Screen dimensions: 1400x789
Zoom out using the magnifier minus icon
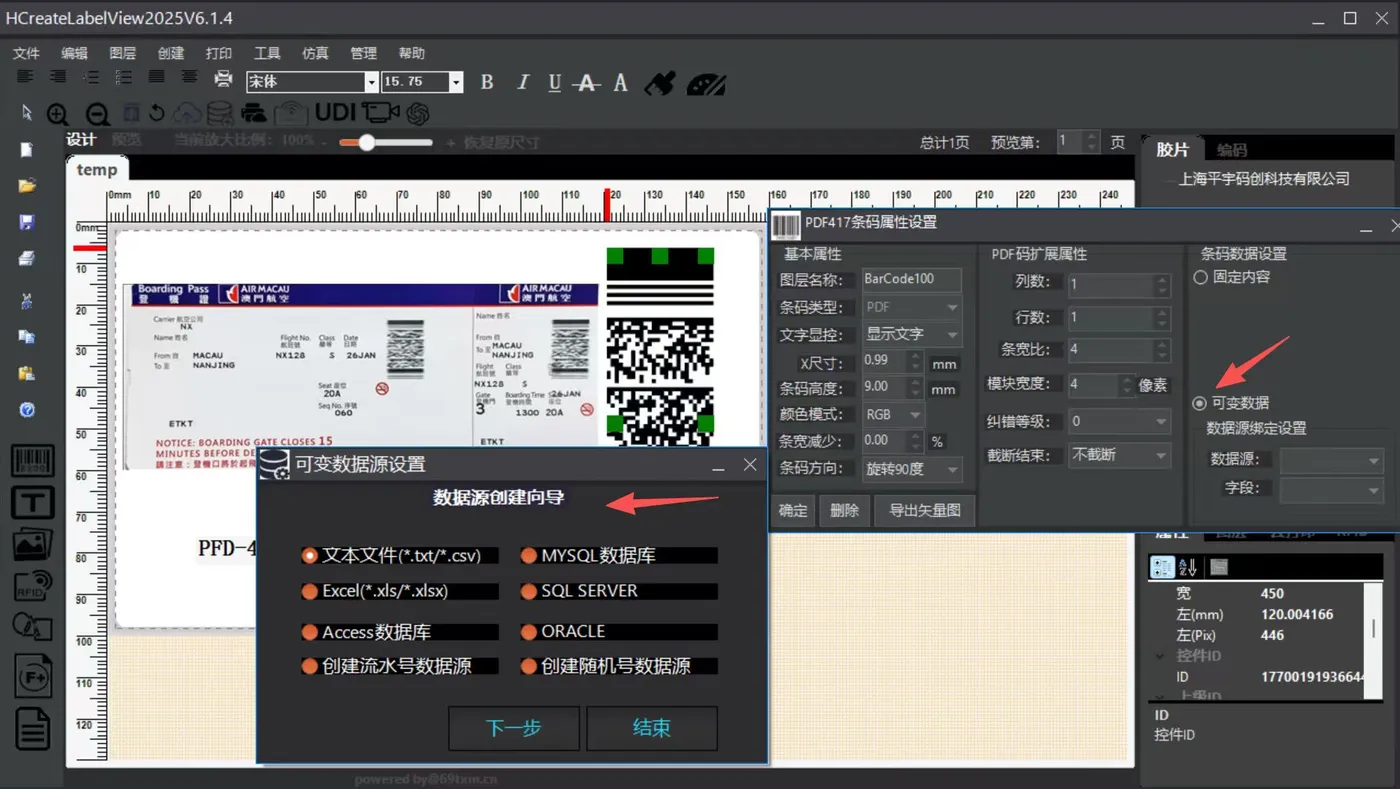97,114
